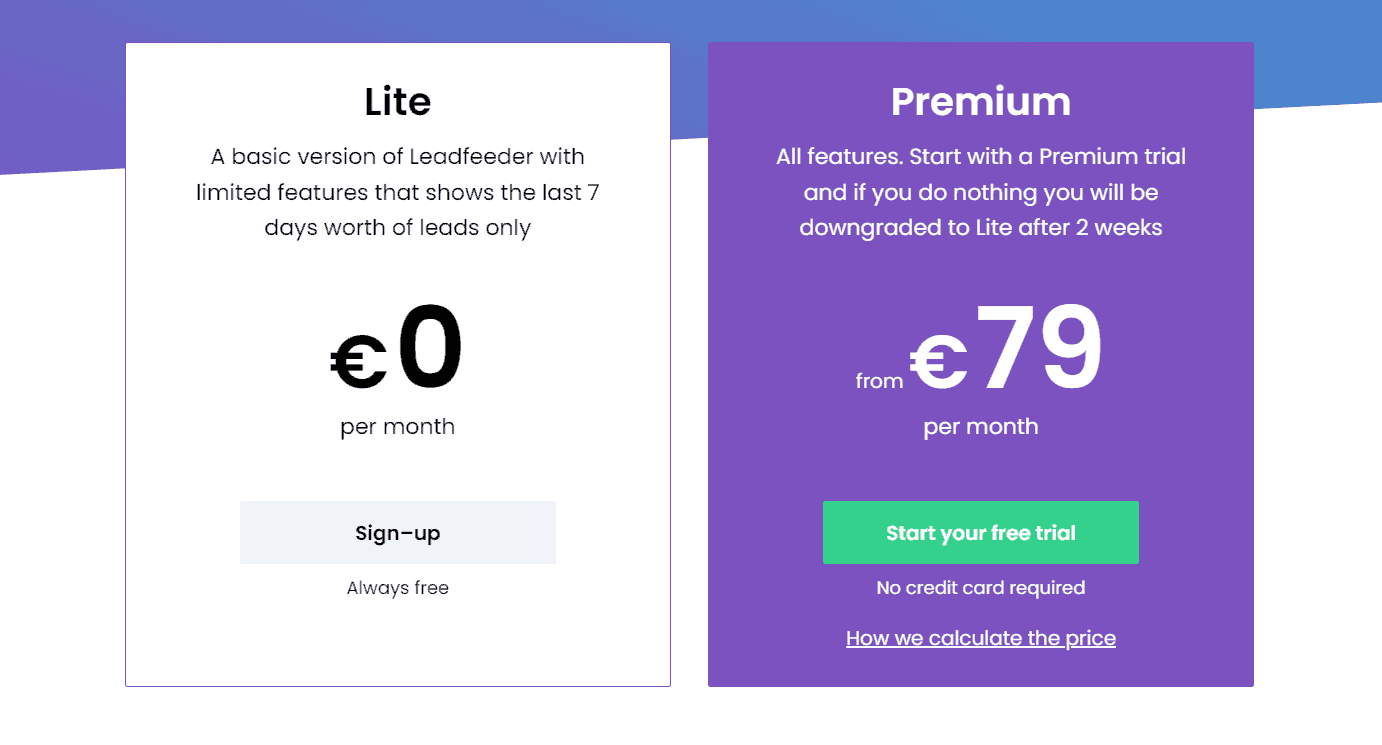This screenshot has width=1382, height=745.
Task: Click the large 79 number in the Premium card
Action: click(1040, 348)
